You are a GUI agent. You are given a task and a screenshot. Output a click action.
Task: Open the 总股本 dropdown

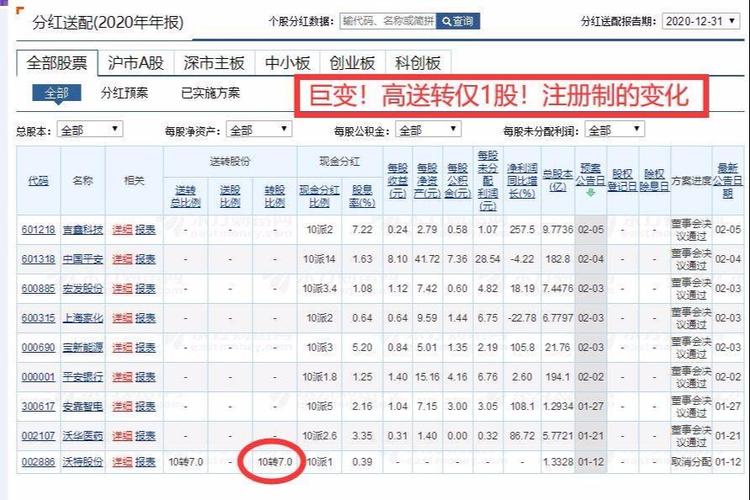point(90,130)
